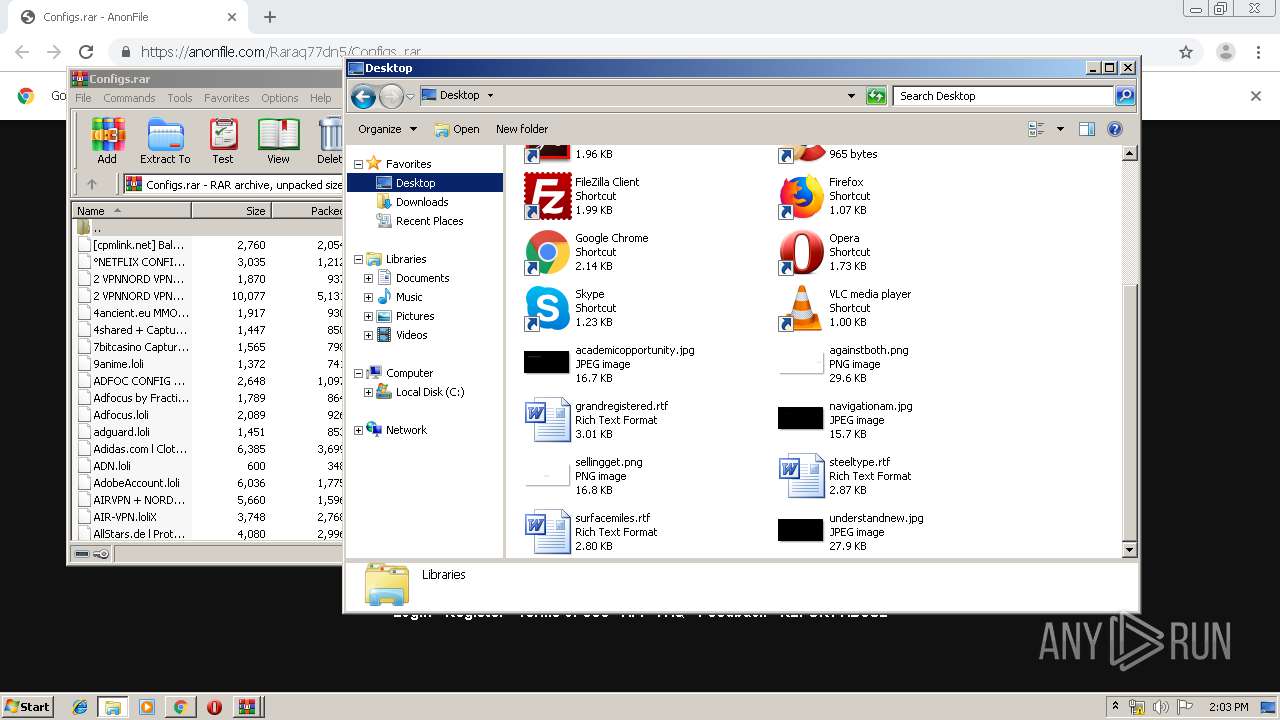The height and width of the screenshot is (720, 1280).
Task: Click the Chrome address bar URL
Action: point(281,52)
